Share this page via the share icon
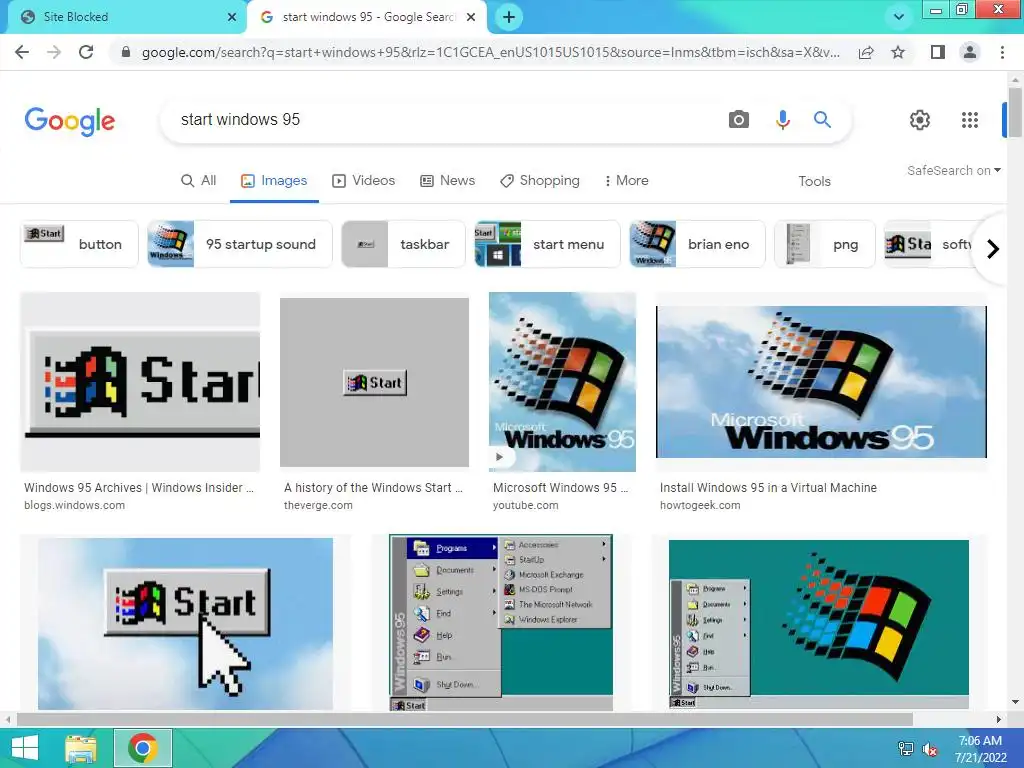Viewport: 1024px width, 768px height. click(x=866, y=52)
